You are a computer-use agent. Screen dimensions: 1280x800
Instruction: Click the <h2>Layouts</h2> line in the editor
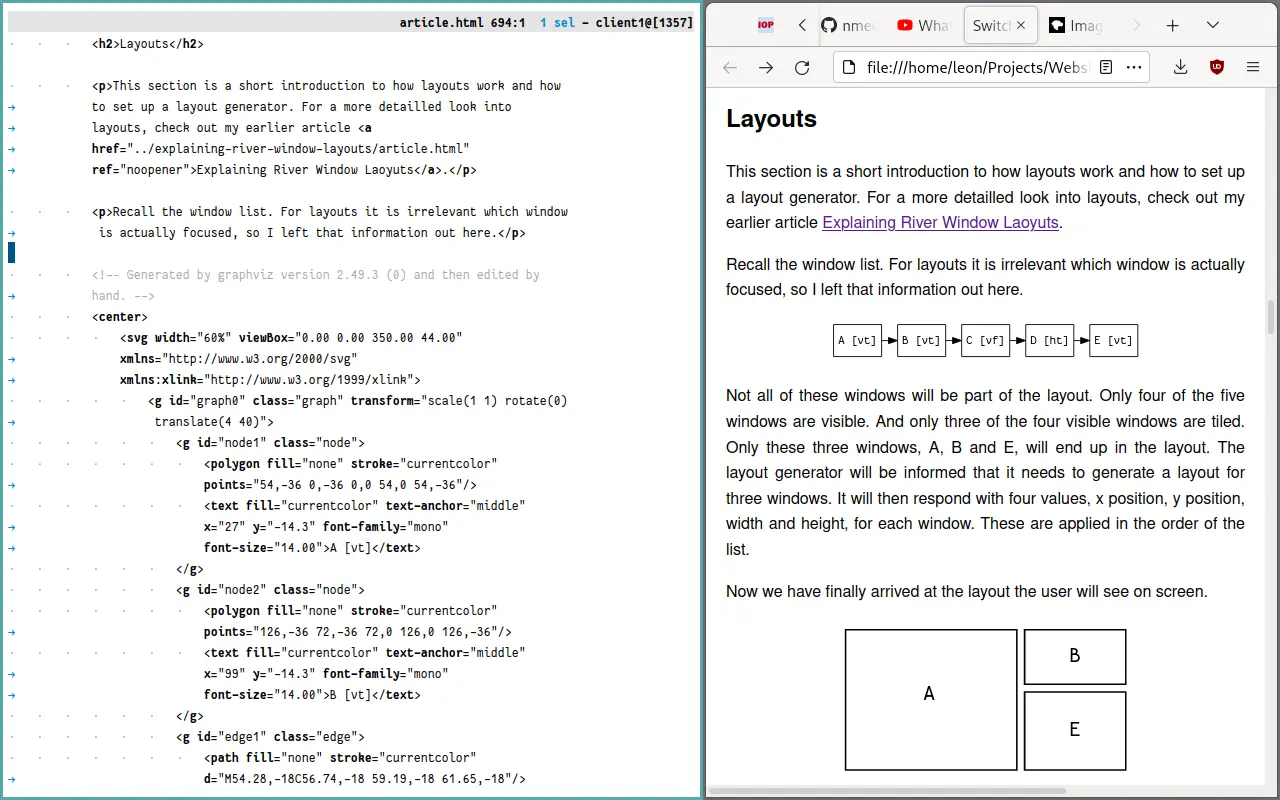pos(147,44)
